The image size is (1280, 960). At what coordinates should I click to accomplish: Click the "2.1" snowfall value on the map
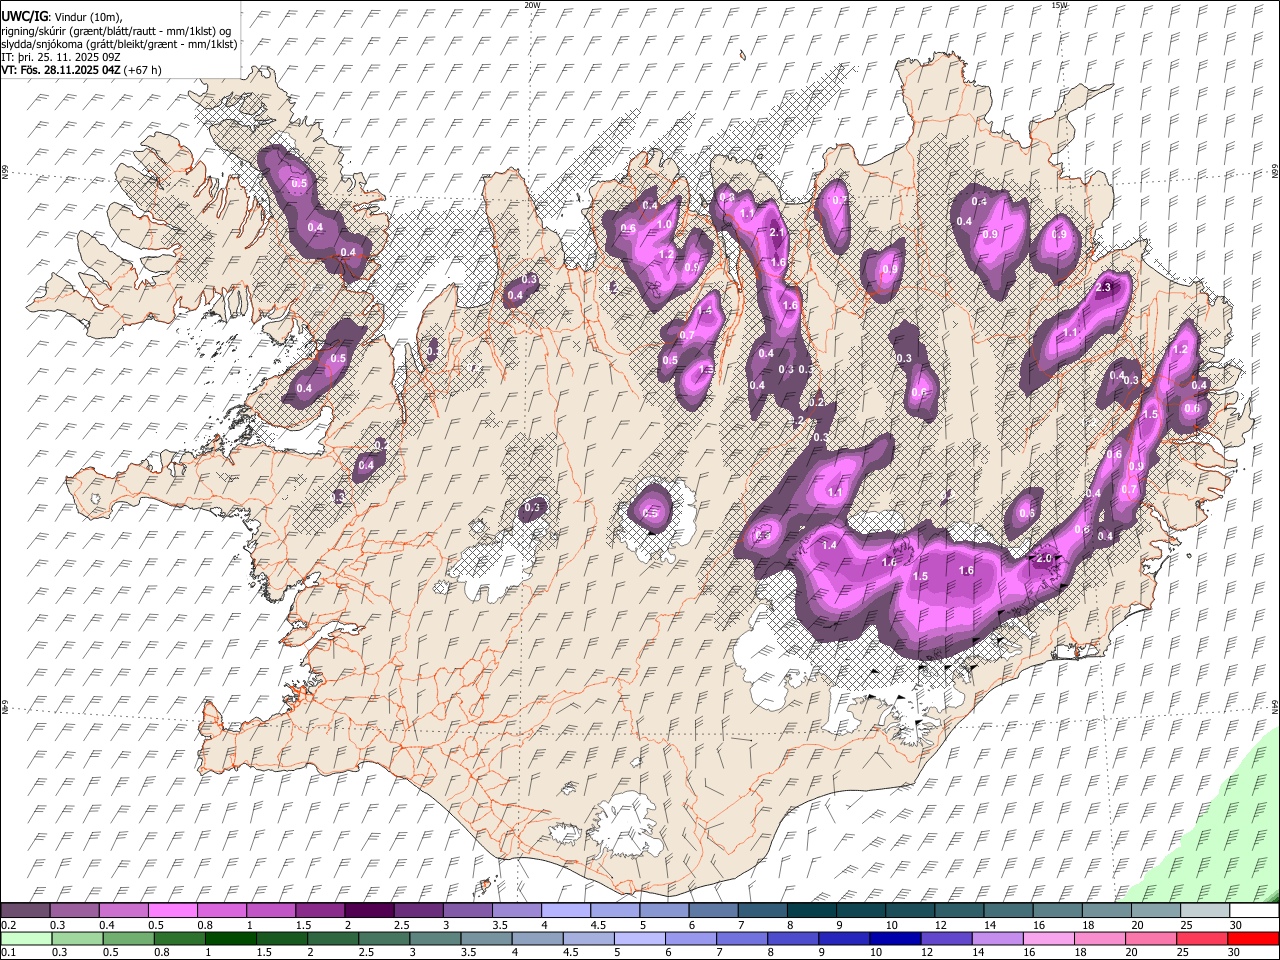pyautogui.click(x=778, y=232)
